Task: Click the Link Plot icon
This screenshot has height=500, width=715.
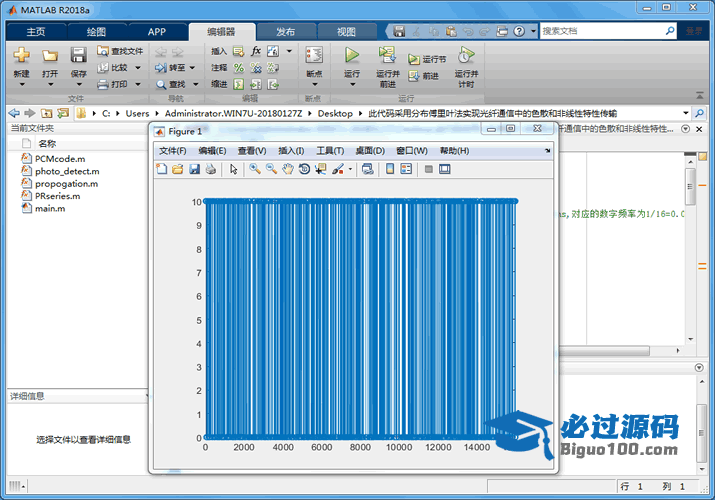Action: pos(368,169)
